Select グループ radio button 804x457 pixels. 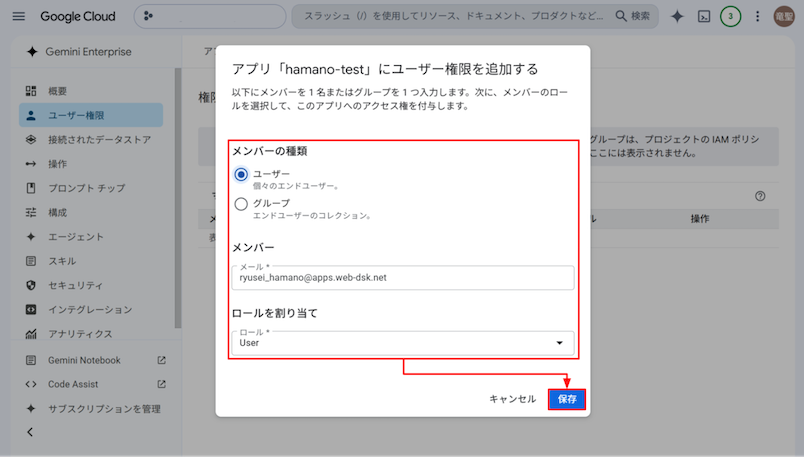click(x=241, y=204)
